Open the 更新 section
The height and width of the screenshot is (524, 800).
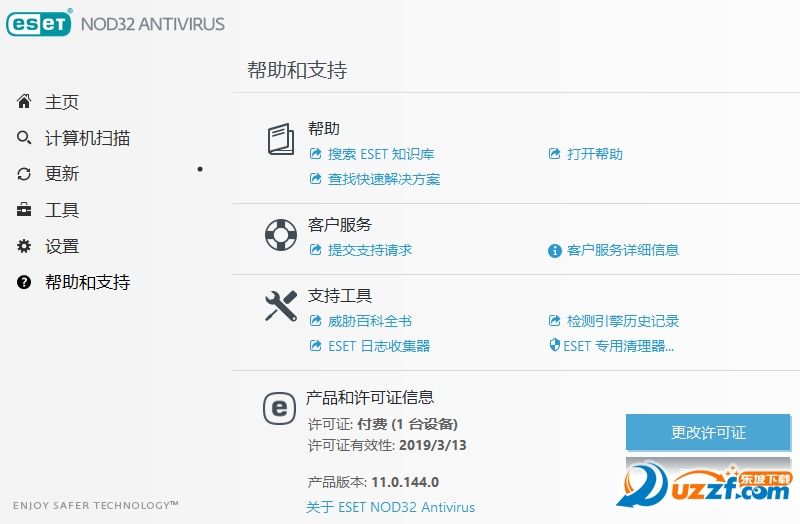coord(62,174)
